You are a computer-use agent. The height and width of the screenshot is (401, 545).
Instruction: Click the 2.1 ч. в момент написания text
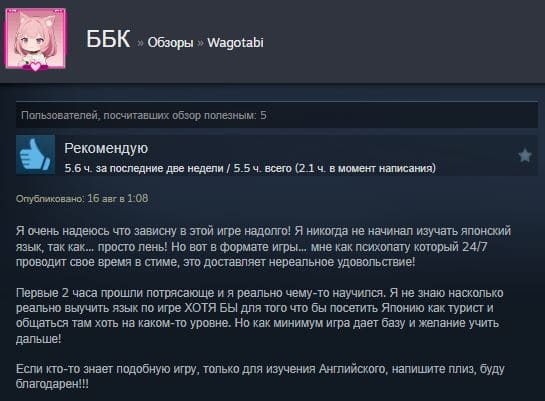pos(365,169)
